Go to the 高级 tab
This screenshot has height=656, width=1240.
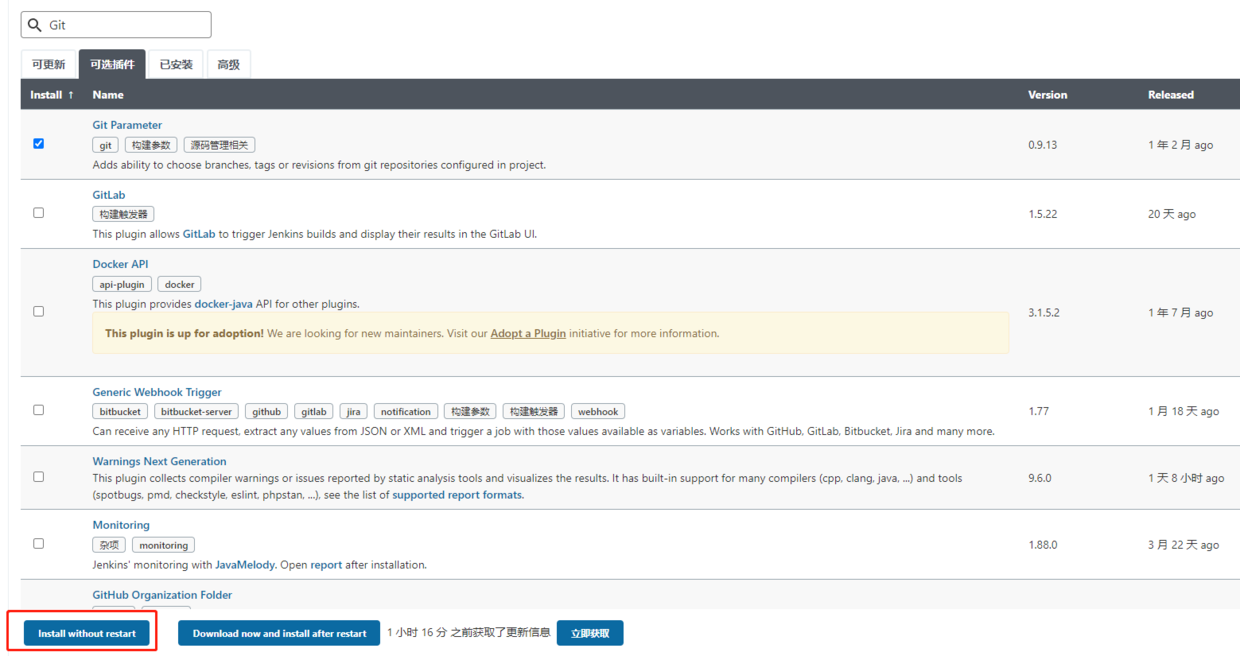[x=229, y=64]
